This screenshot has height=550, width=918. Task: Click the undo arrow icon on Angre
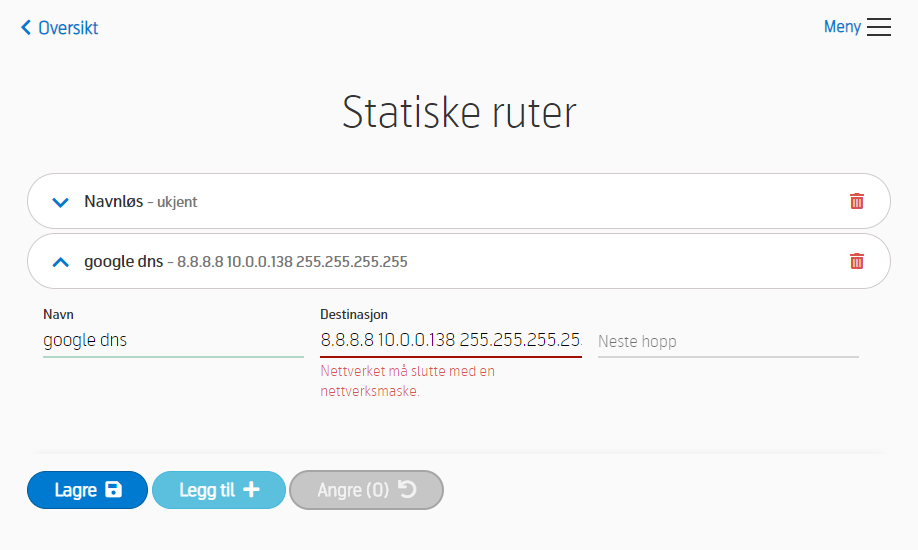(x=407, y=489)
